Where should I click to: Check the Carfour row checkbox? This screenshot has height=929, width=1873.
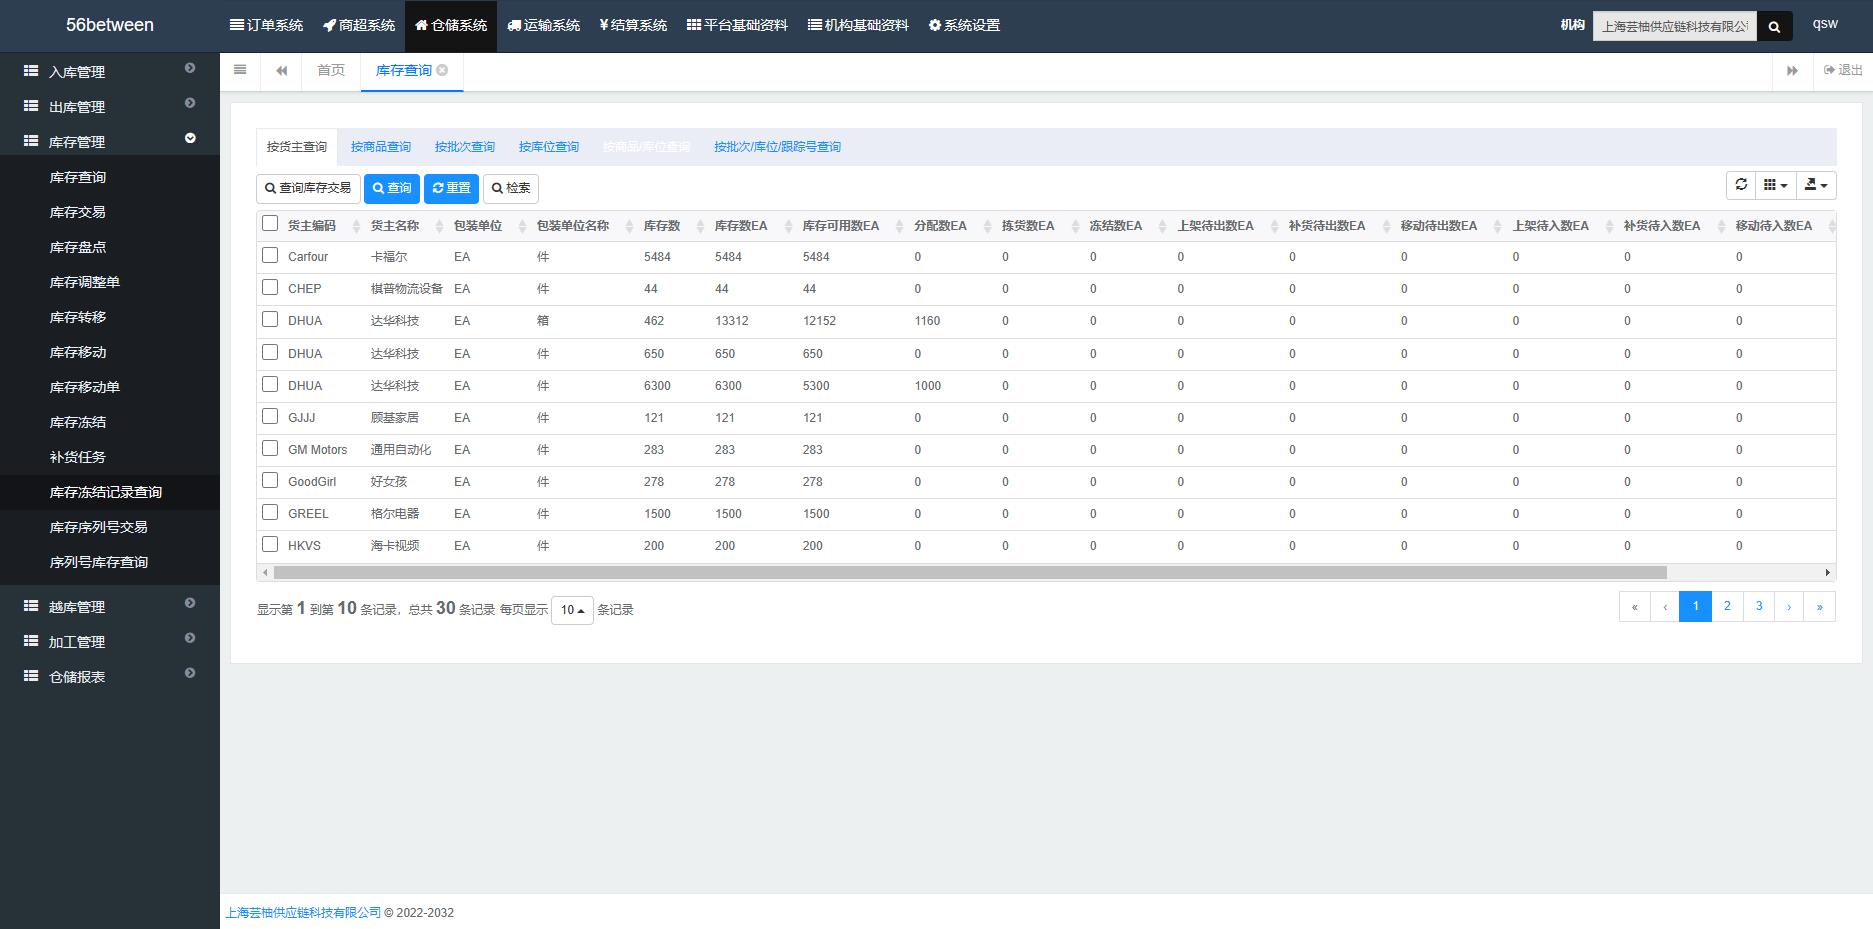pyautogui.click(x=270, y=256)
